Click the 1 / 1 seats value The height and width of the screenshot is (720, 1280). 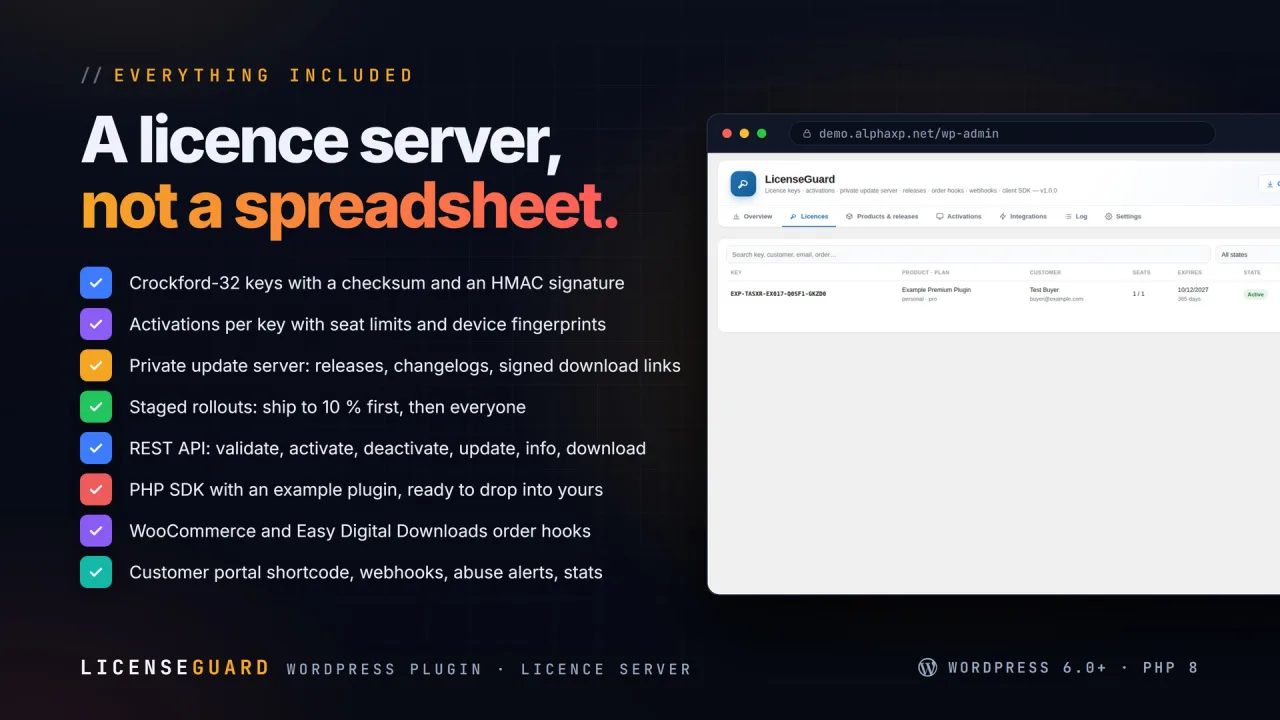point(1138,294)
